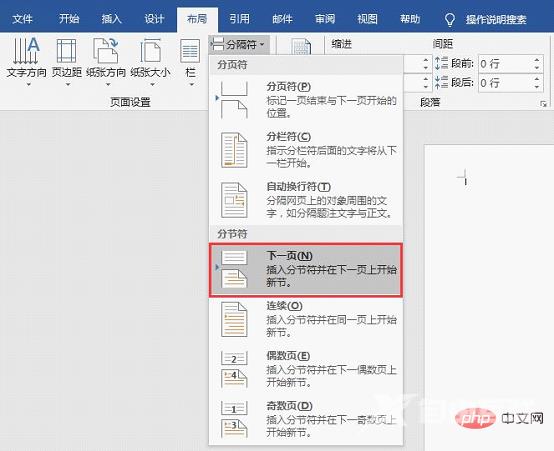The width and height of the screenshot is (554, 451).
Task: Toggle the 分隔符 breaks dropdown button
Action: click(x=239, y=45)
